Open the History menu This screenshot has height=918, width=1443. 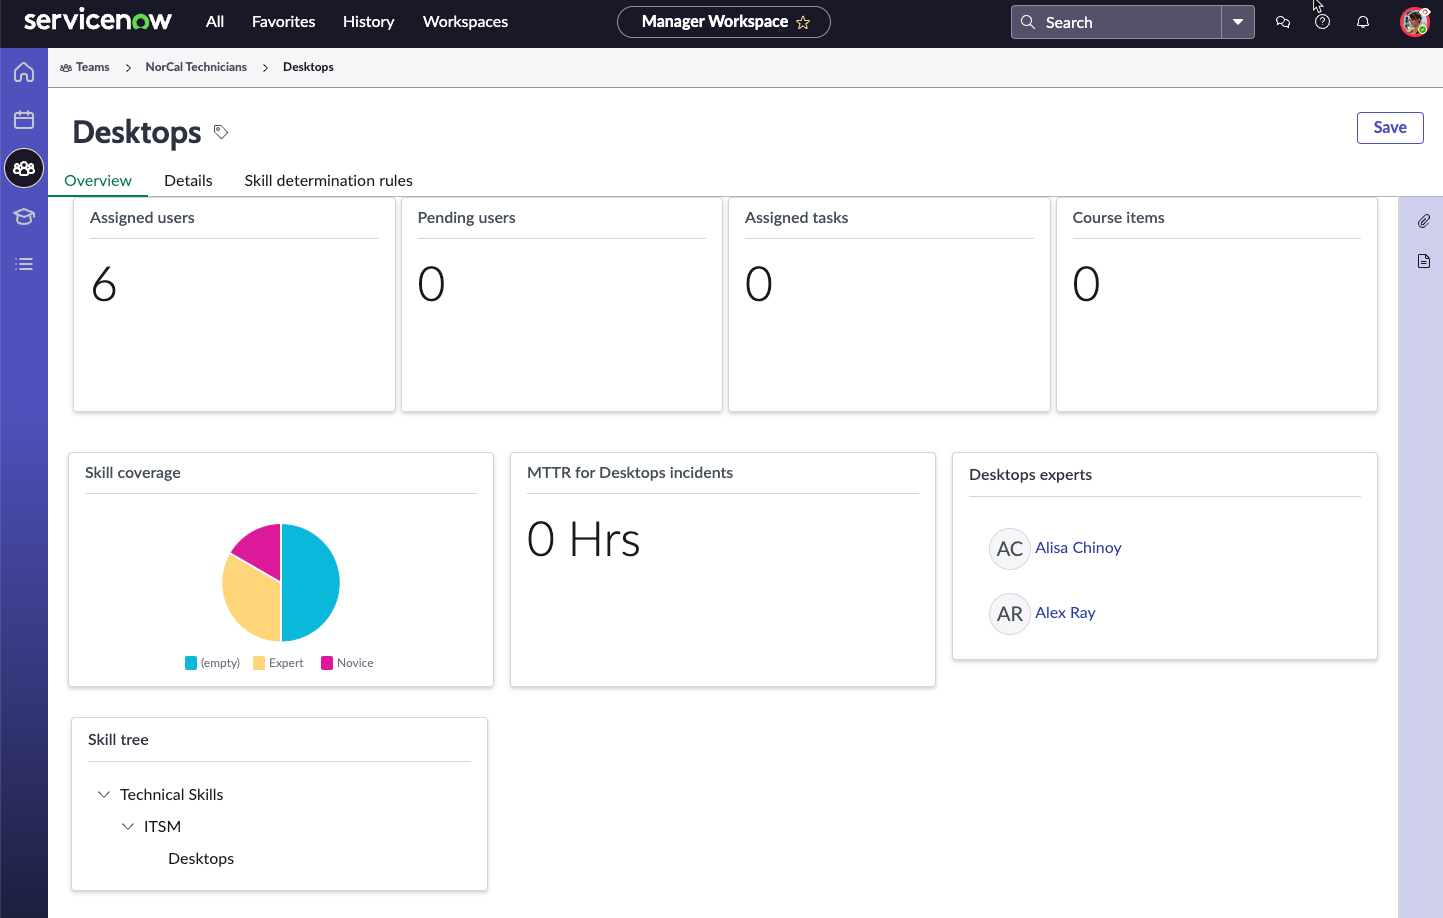tap(369, 22)
